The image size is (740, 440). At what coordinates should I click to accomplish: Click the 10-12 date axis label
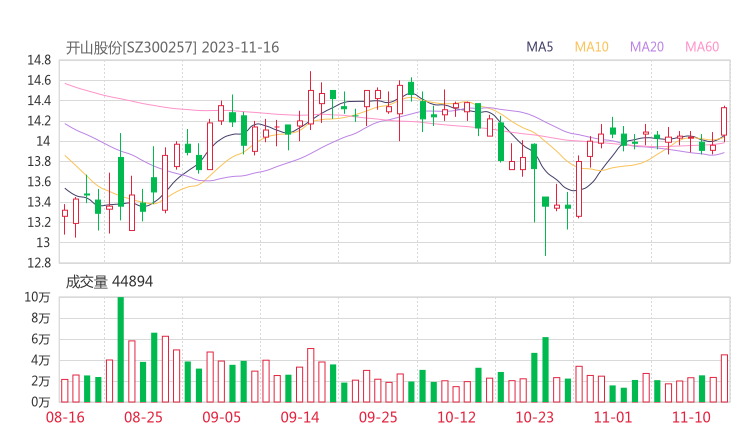point(456,417)
